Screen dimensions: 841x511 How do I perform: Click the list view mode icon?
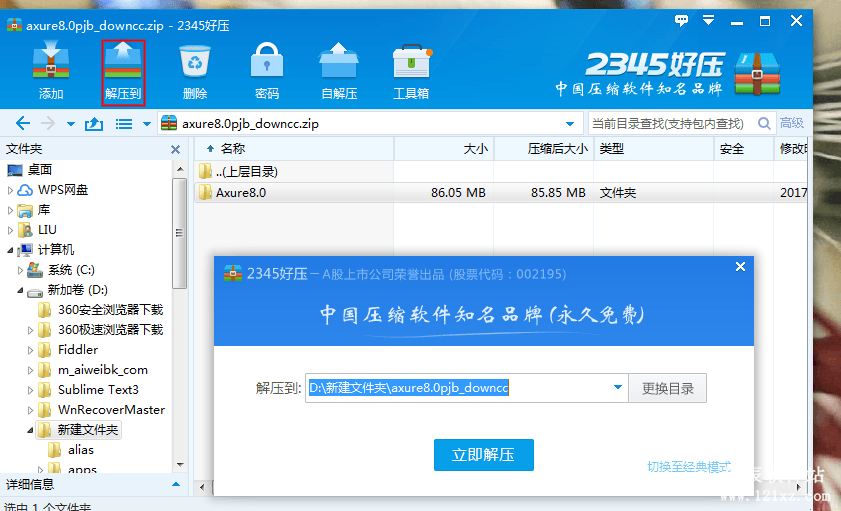click(124, 124)
